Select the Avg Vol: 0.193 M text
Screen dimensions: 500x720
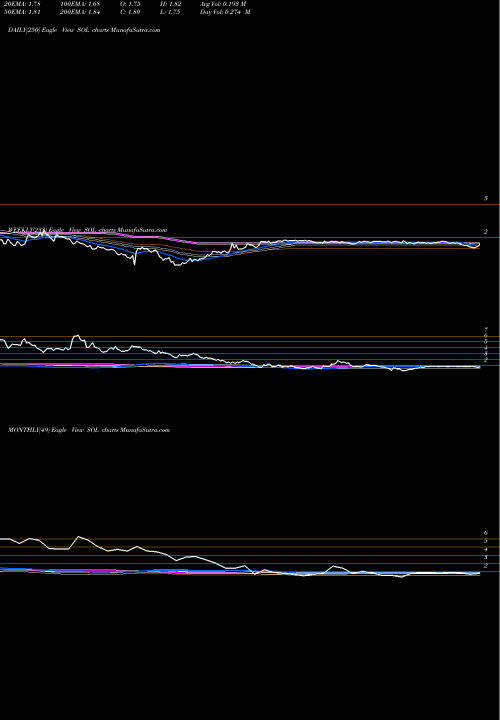(223, 4)
